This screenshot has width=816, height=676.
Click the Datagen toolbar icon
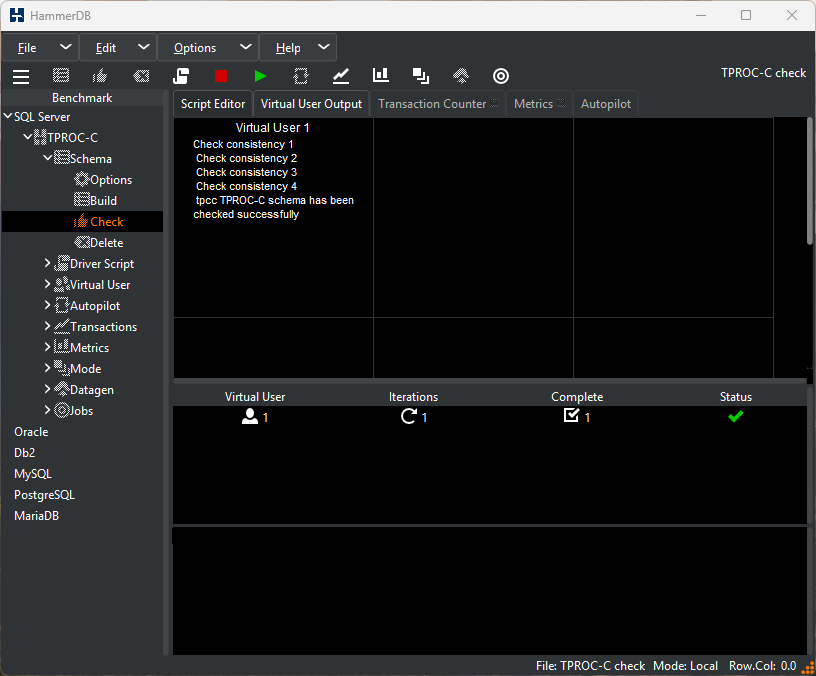pyautogui.click(x=461, y=76)
